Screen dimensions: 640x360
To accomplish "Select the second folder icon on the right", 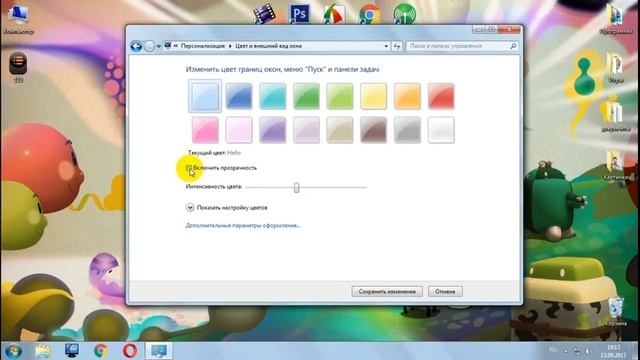I will click(616, 68).
